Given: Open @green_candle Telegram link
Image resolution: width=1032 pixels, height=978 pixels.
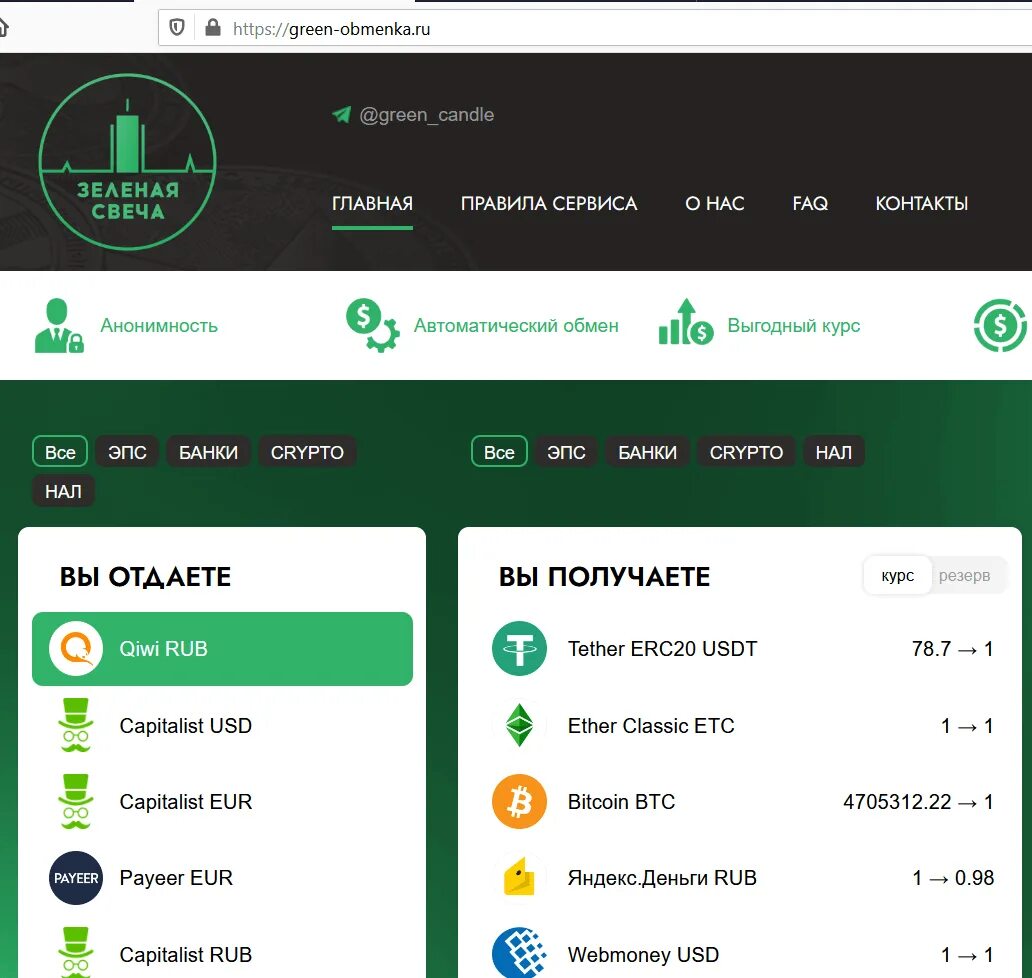Looking at the screenshot, I should (x=426, y=115).
